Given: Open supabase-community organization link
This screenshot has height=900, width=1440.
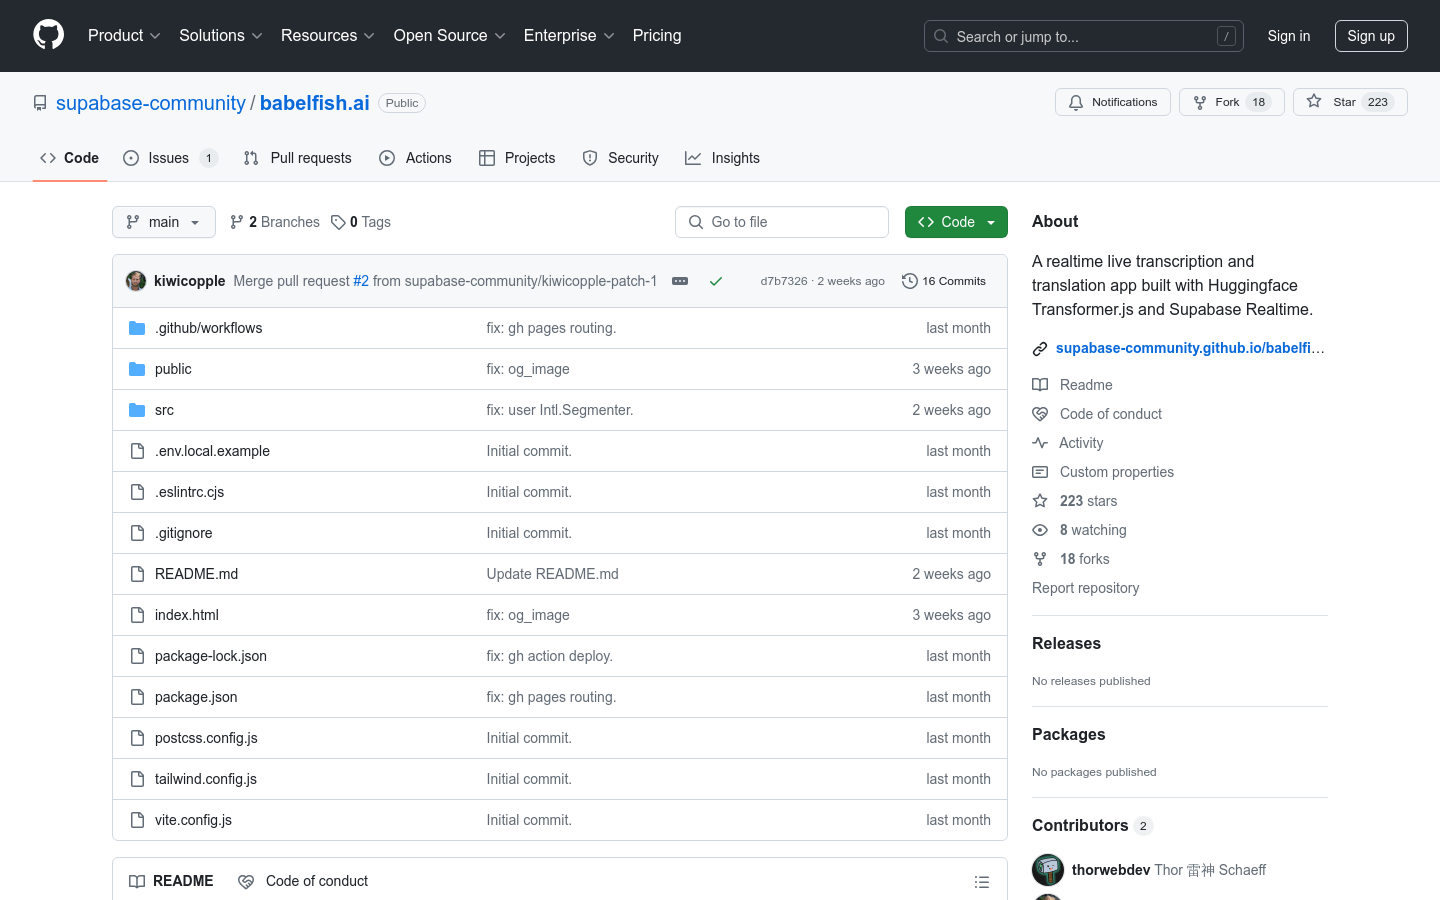Looking at the screenshot, I should tap(151, 103).
